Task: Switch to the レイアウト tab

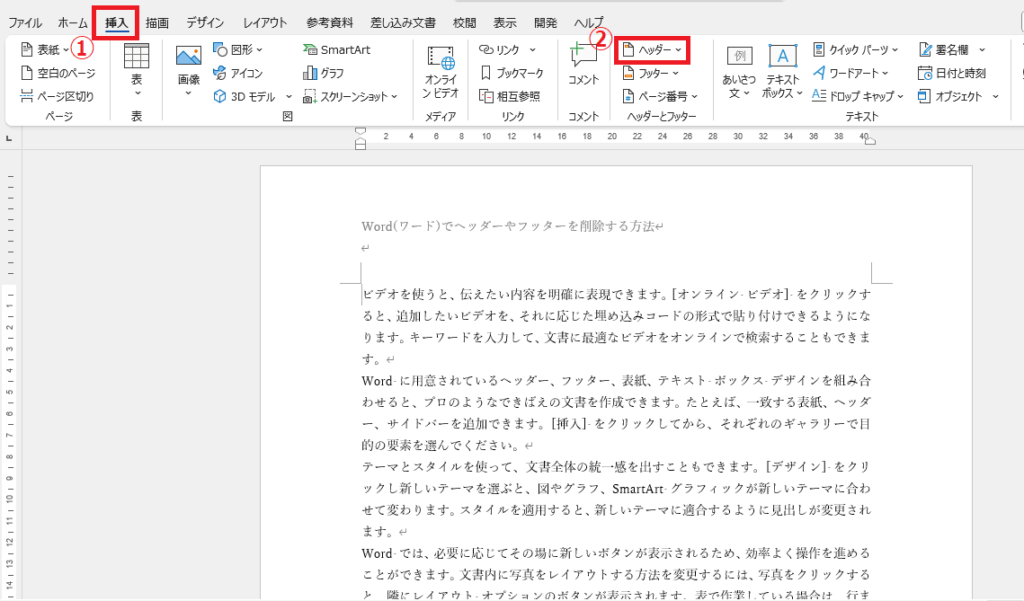Action: click(265, 23)
